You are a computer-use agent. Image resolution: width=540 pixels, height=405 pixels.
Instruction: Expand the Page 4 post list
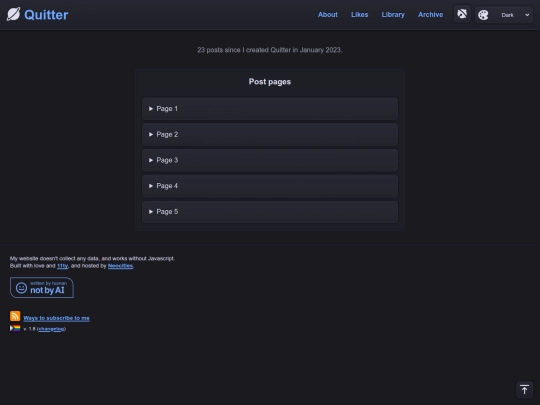tap(270, 186)
